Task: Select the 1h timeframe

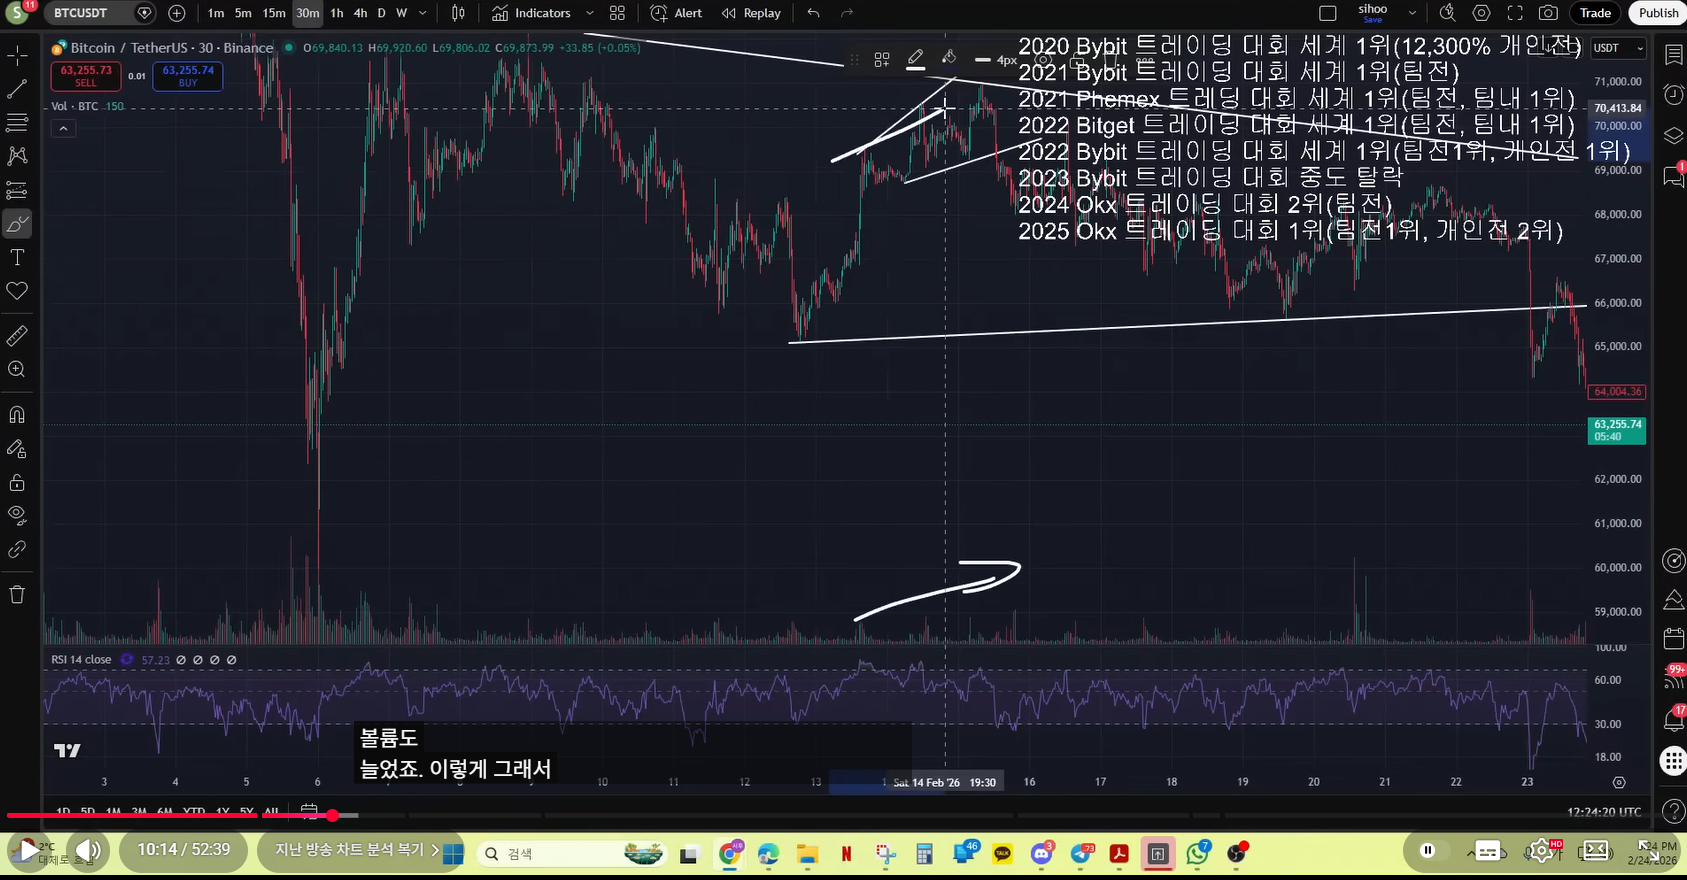Action: (337, 13)
